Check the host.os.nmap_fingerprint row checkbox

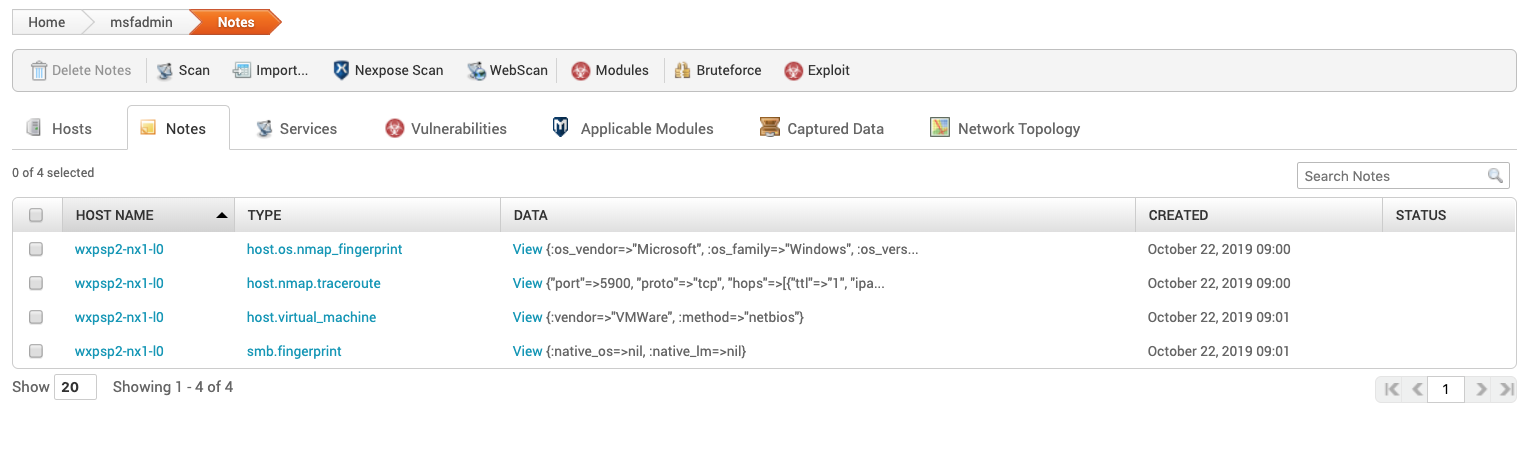pyautogui.click(x=37, y=249)
